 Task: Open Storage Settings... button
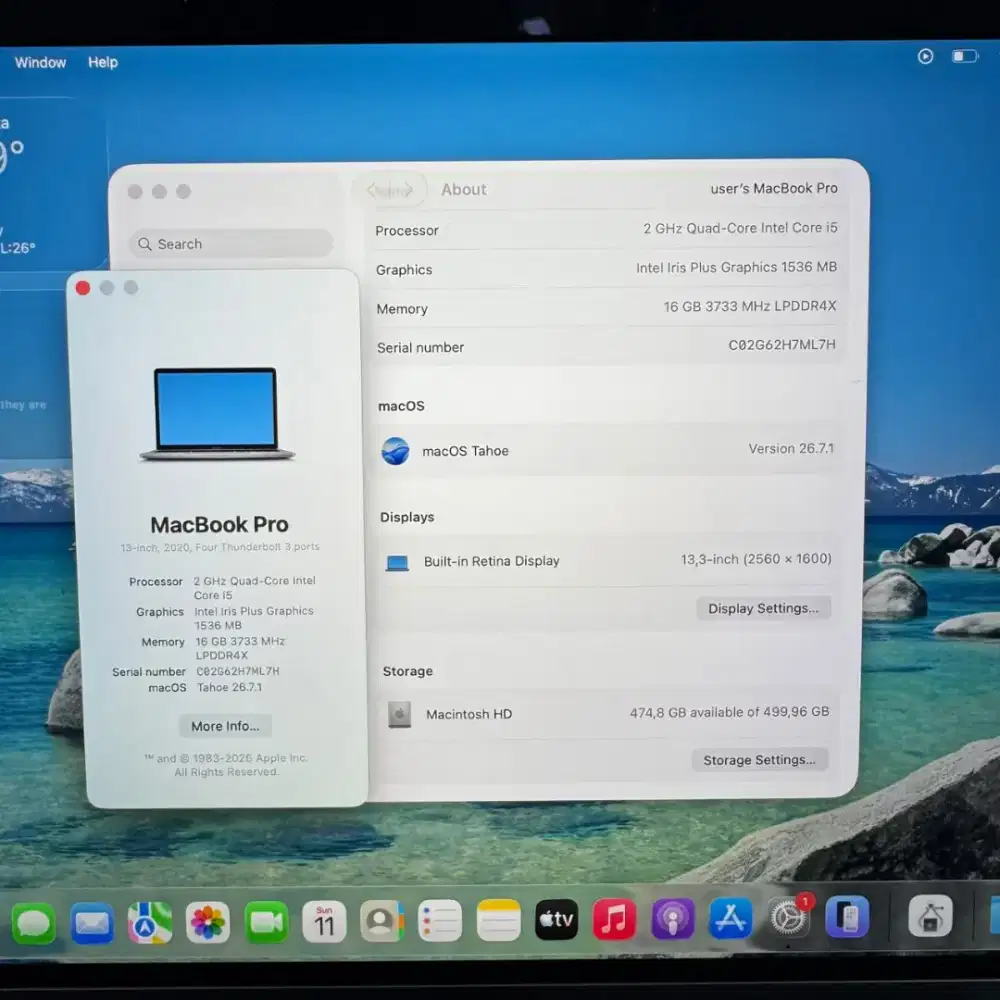tap(760, 760)
